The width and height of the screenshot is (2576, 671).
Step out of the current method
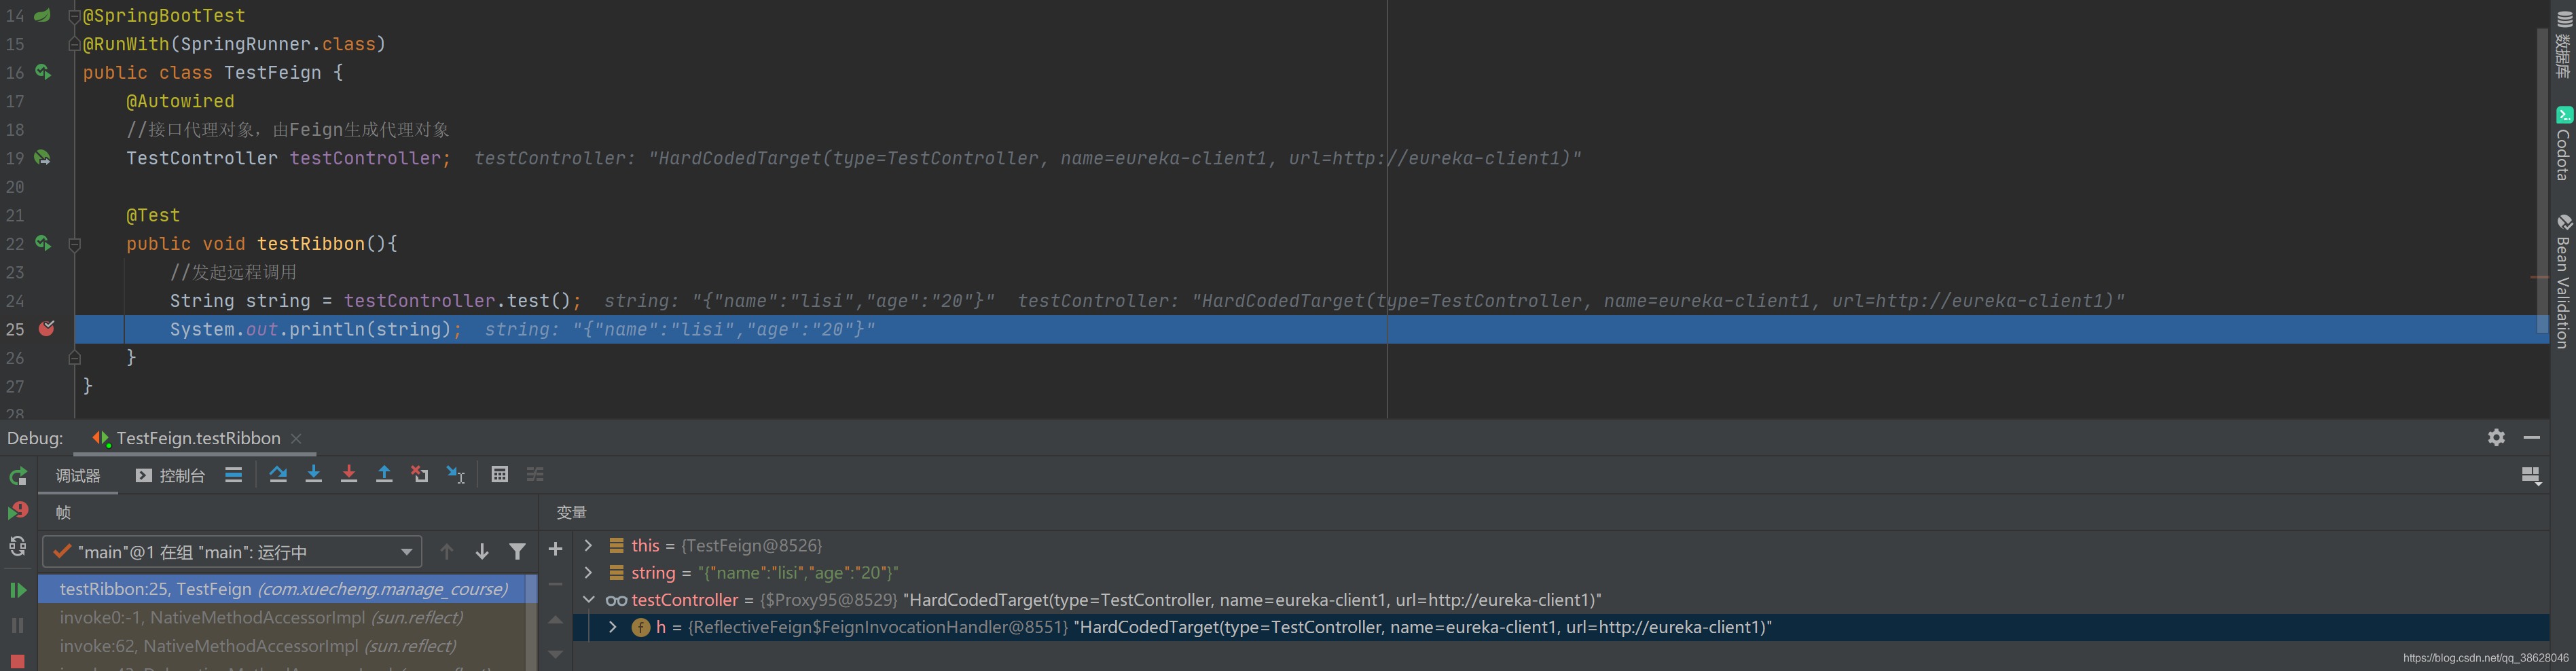pos(384,475)
